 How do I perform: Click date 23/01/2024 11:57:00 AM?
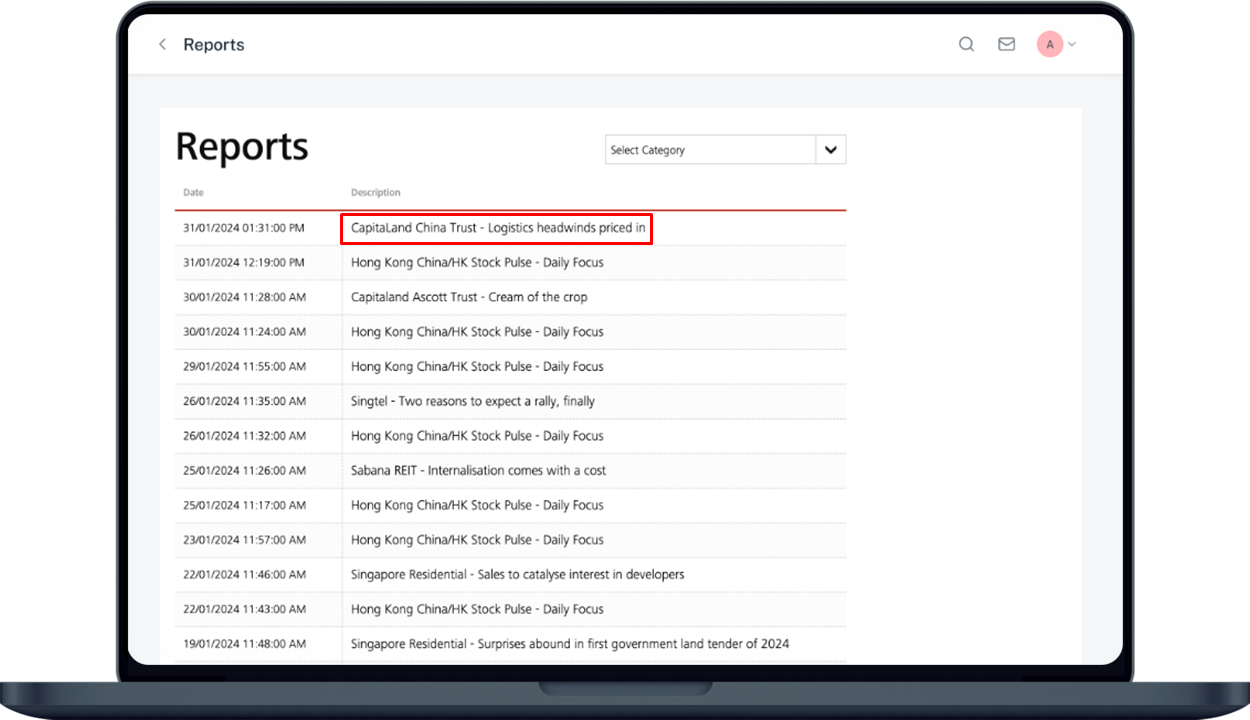point(244,540)
